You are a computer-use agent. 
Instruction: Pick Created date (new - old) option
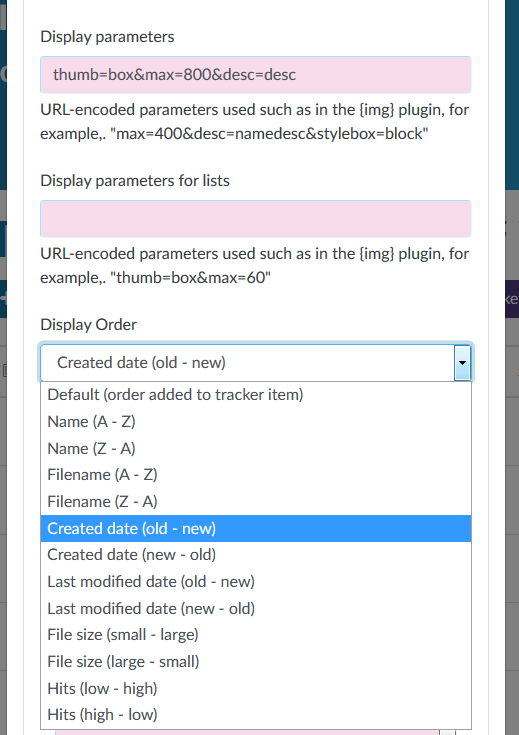[x=256, y=555]
